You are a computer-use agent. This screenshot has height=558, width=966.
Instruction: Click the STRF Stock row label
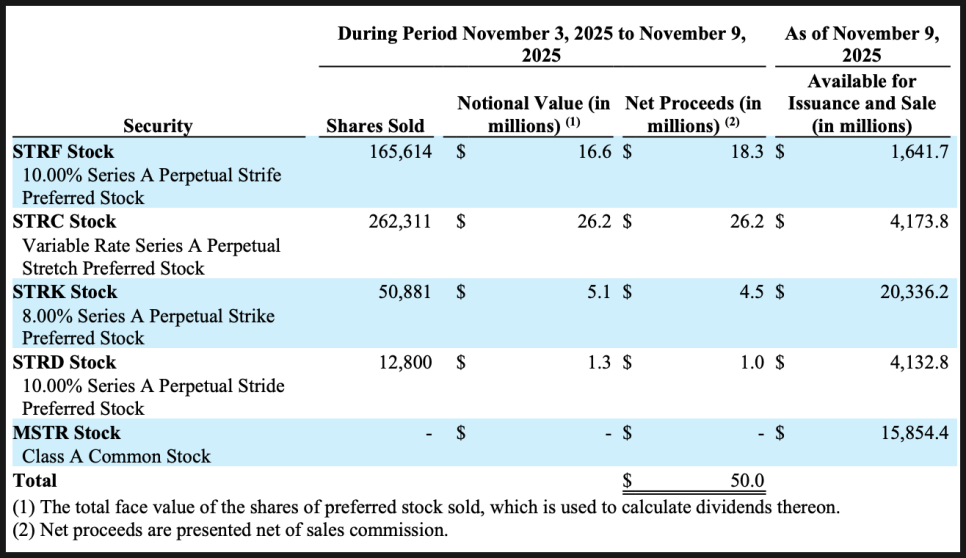[63, 152]
